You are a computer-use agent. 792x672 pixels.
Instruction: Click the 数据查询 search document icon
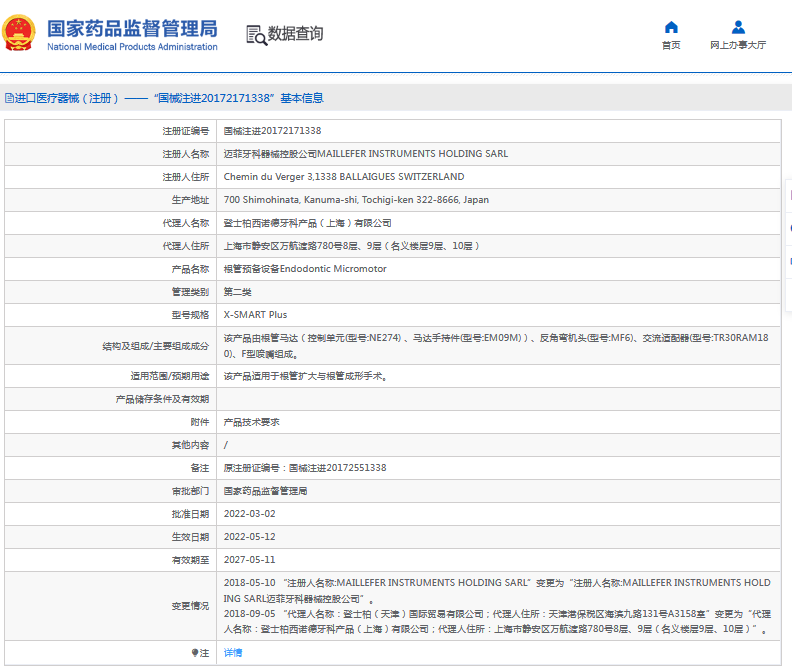[256, 35]
